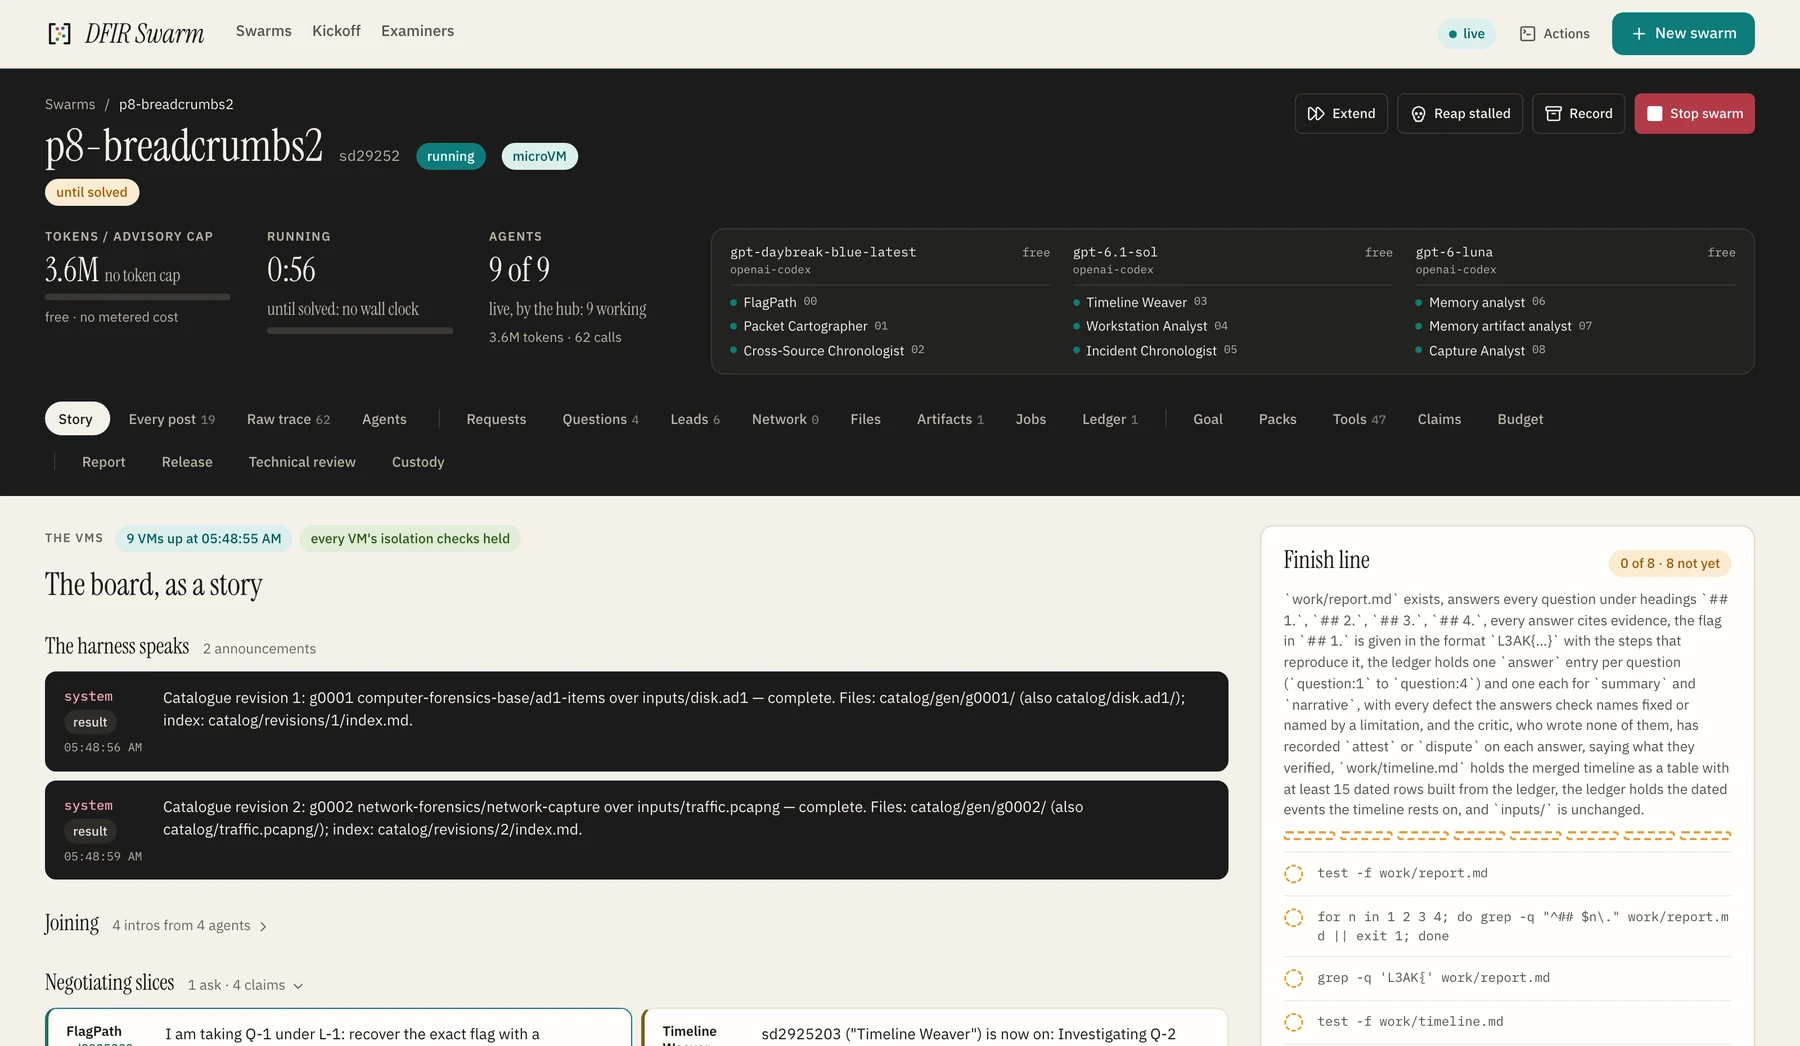Viewport: 1800px width, 1046px height.
Task: Open the Catalogue revision 2 announcement
Action: (x=636, y=830)
